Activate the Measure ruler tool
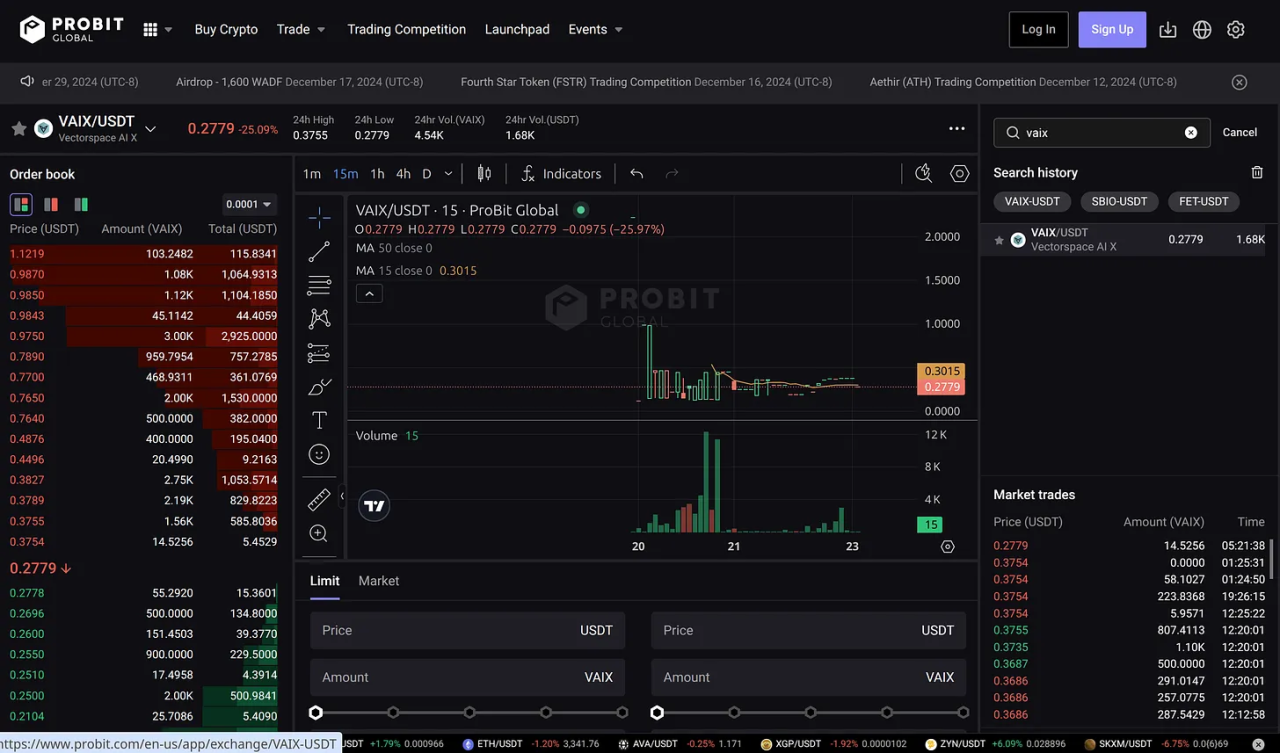1280x753 pixels. [319, 499]
